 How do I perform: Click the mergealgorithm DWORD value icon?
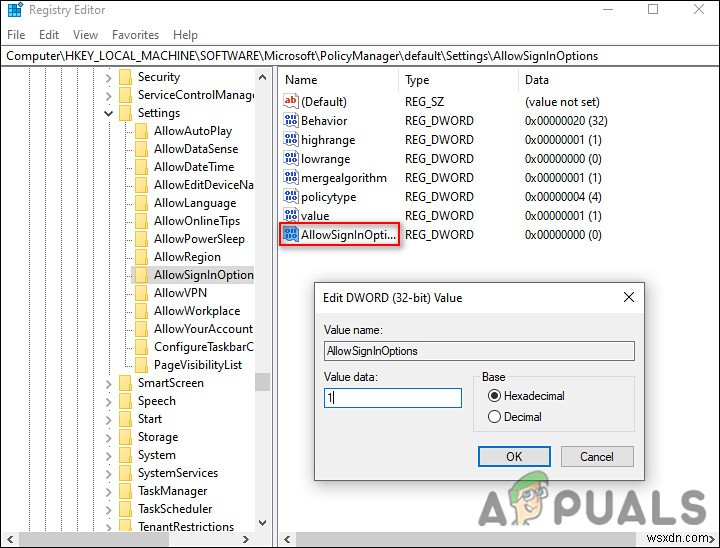(291, 177)
